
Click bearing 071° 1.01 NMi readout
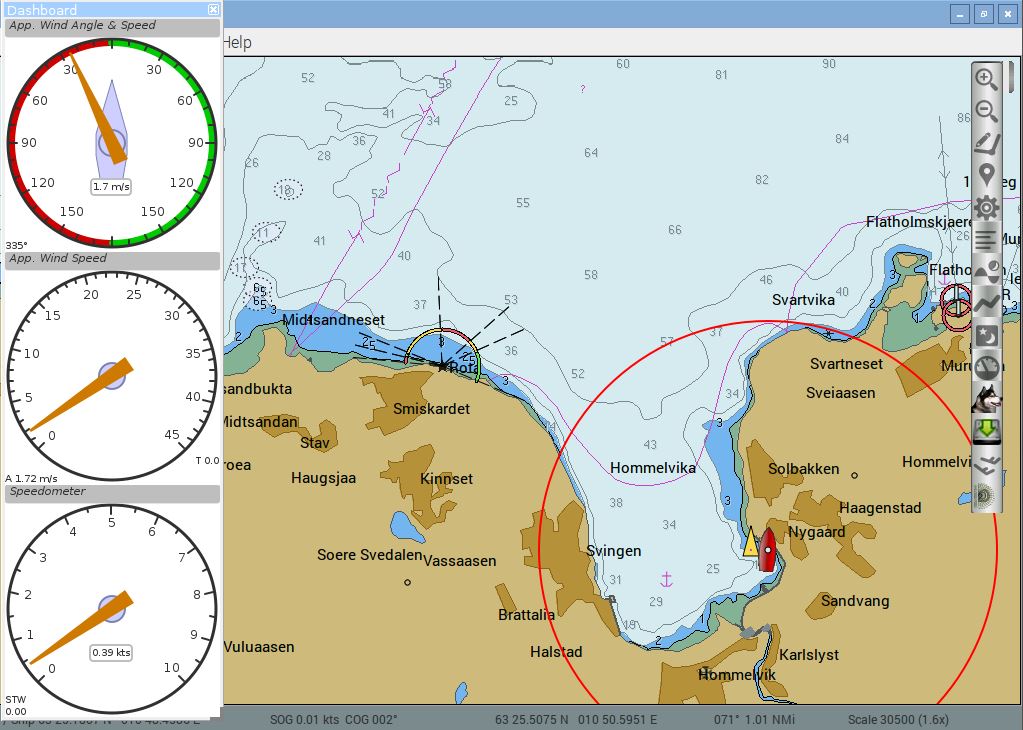pyautogui.click(x=755, y=720)
